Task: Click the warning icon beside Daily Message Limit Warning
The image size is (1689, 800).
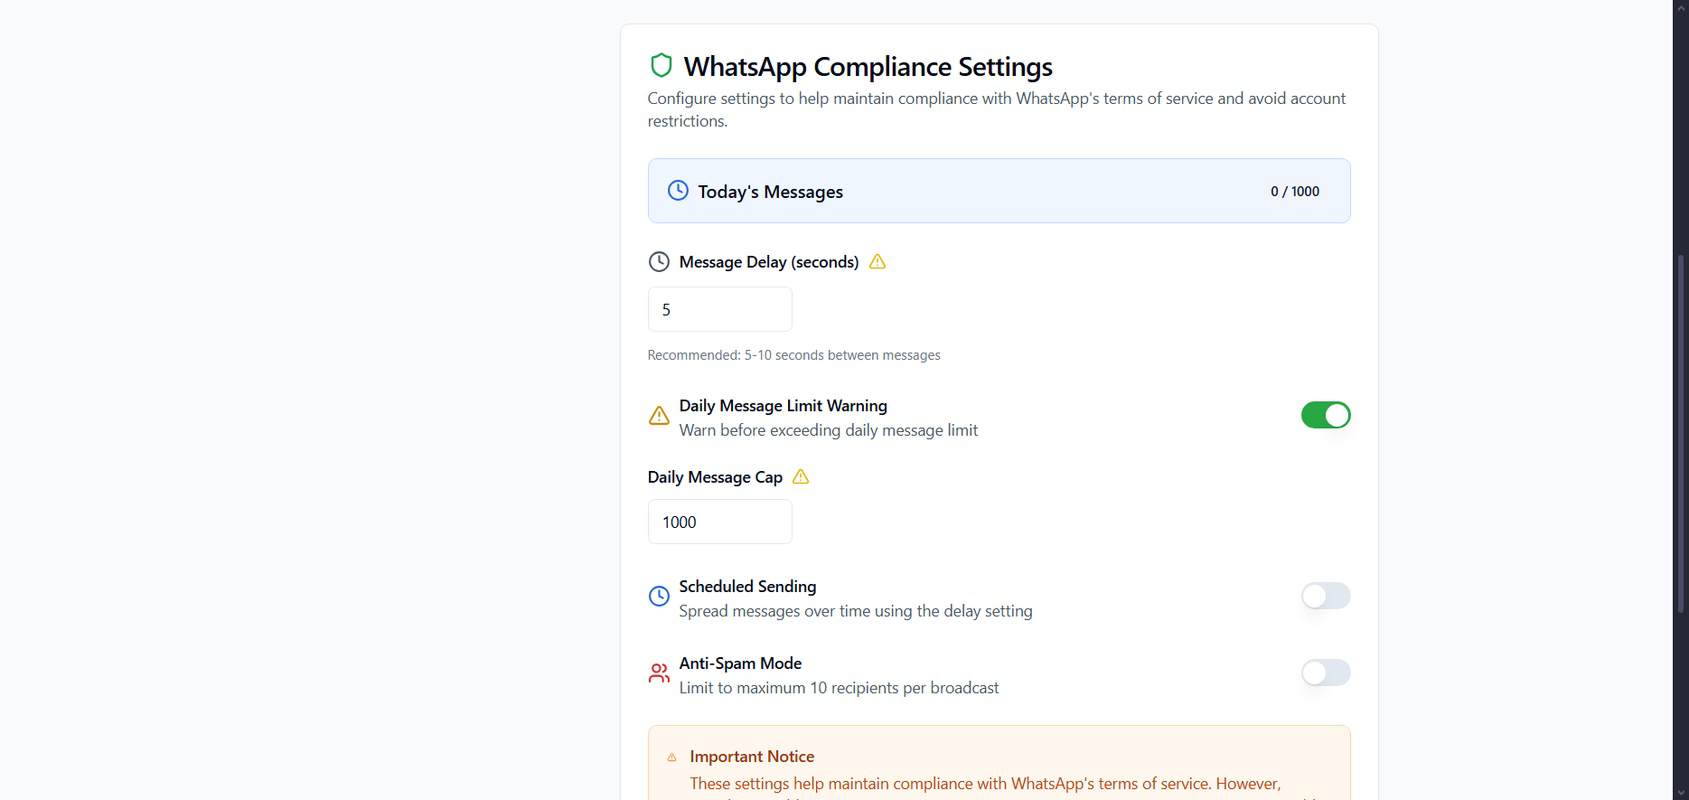Action: pyautogui.click(x=659, y=415)
